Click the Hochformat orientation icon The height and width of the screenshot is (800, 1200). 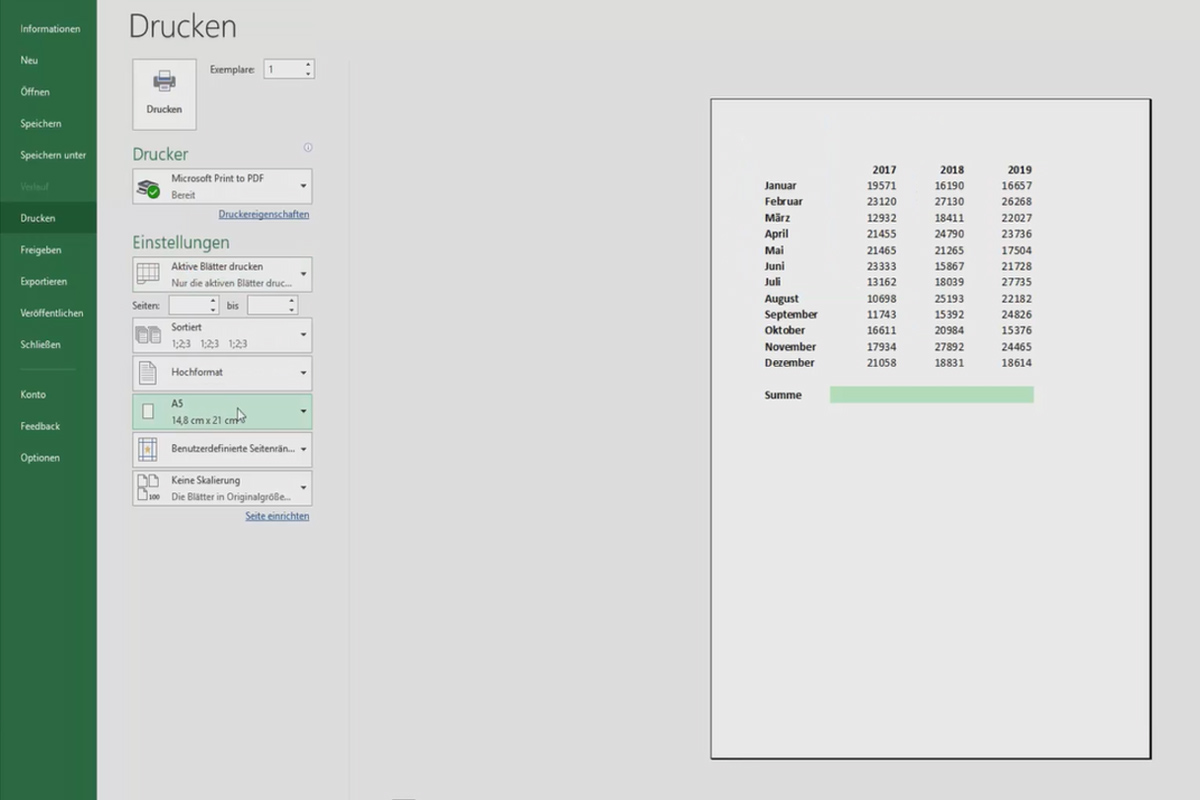[x=147, y=373]
